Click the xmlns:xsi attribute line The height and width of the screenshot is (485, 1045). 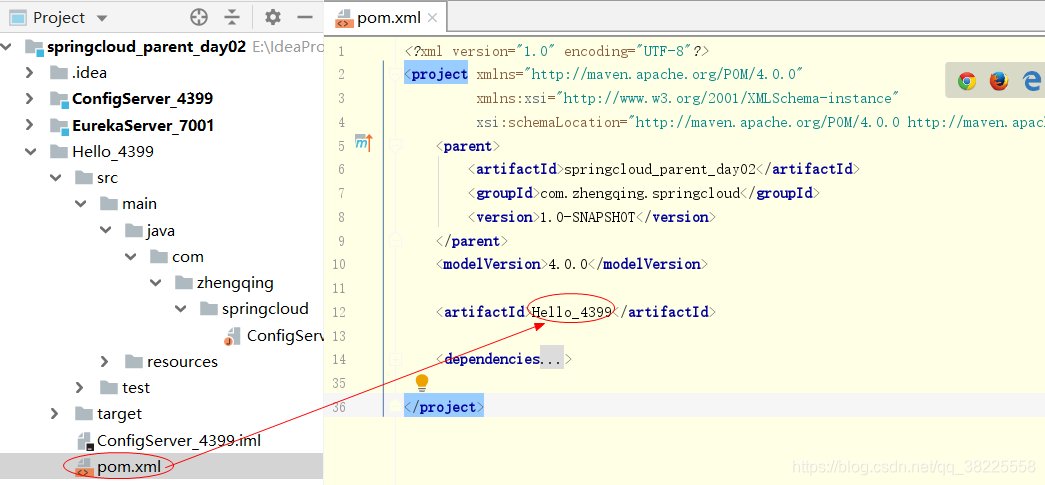pyautogui.click(x=688, y=99)
